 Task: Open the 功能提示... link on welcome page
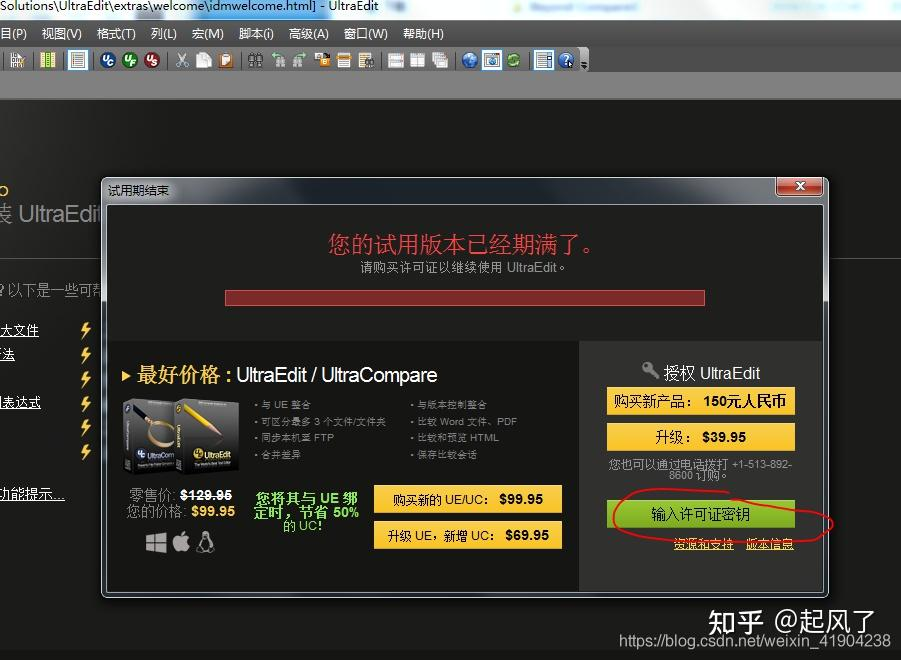(32, 494)
